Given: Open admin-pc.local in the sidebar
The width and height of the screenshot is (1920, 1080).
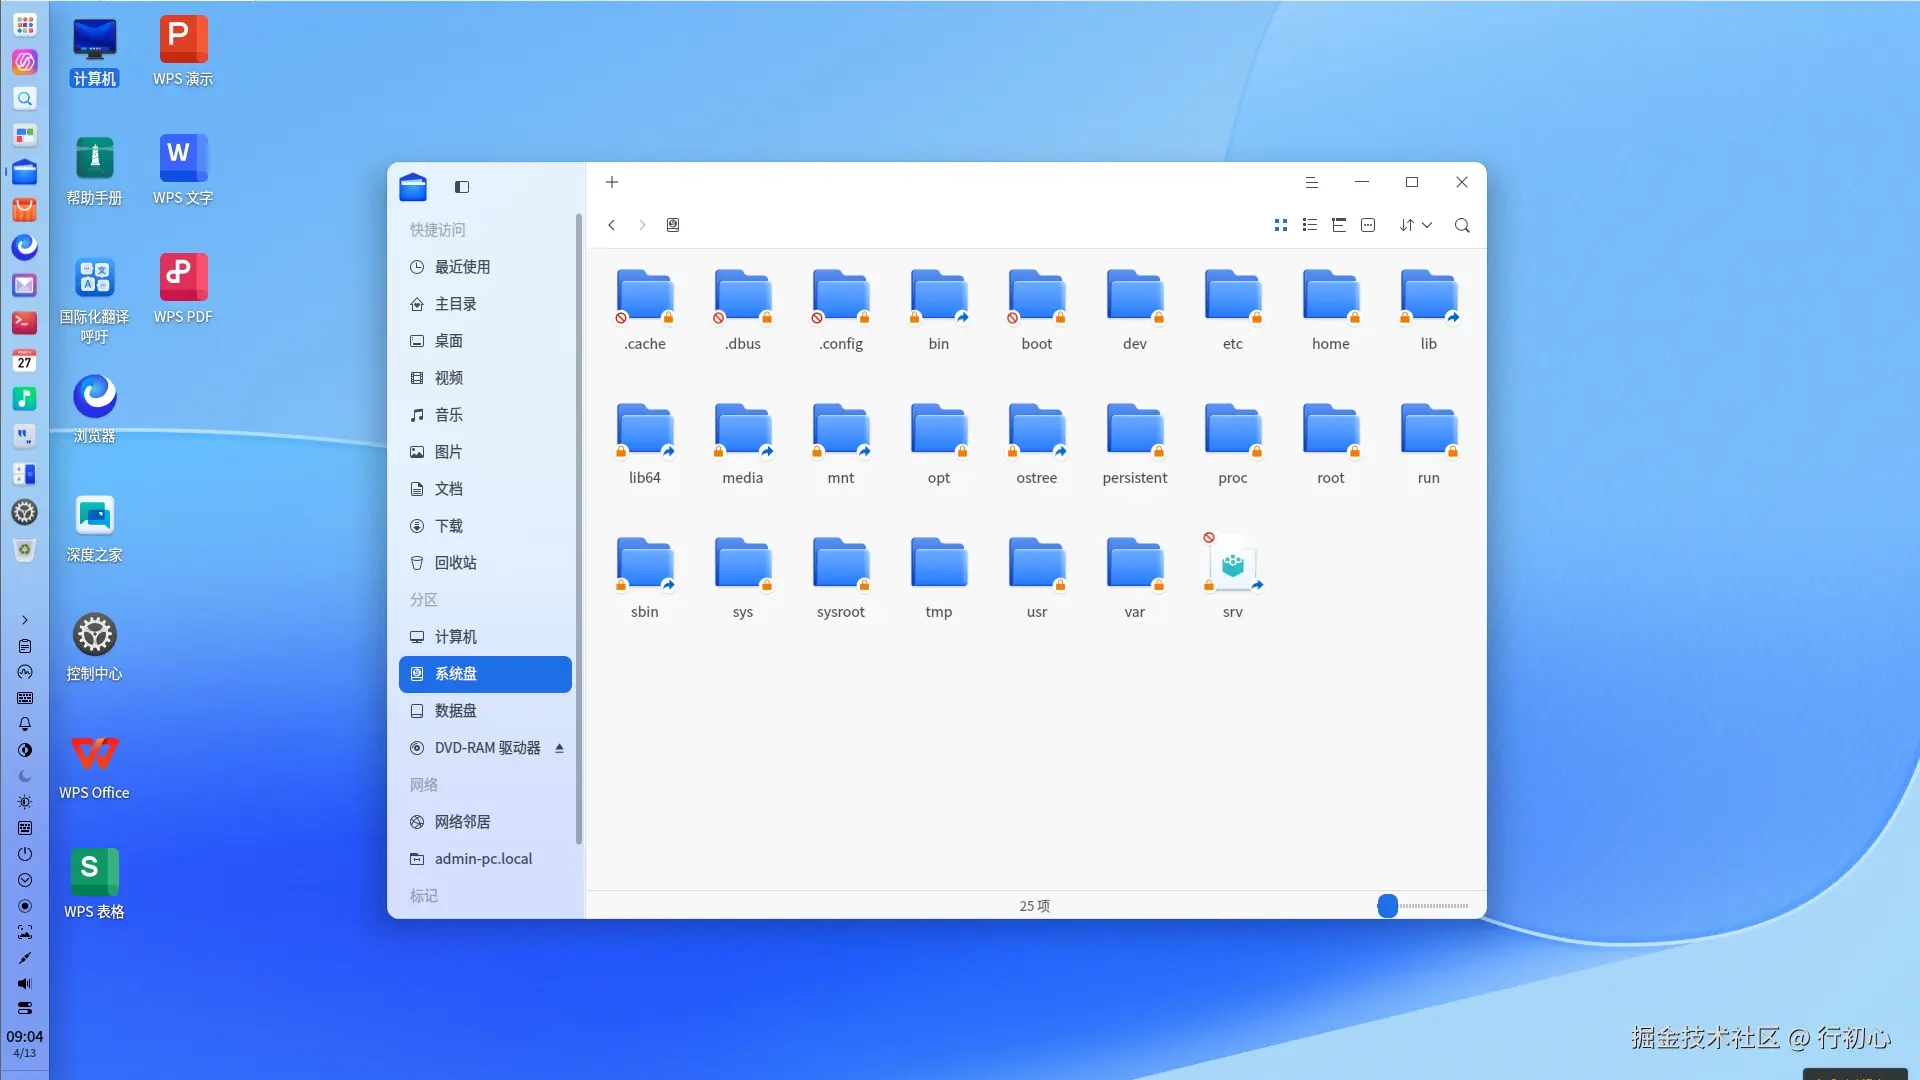Looking at the screenshot, I should pos(485,859).
